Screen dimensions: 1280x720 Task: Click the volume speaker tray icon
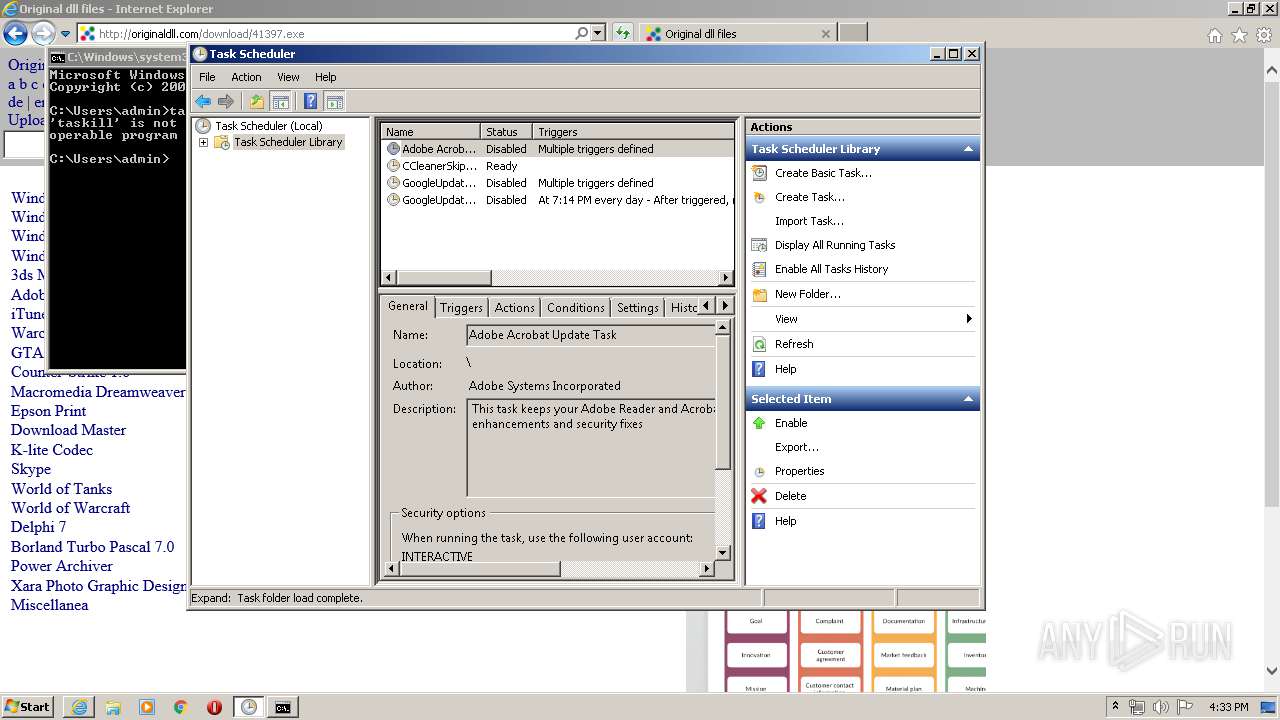1161,707
